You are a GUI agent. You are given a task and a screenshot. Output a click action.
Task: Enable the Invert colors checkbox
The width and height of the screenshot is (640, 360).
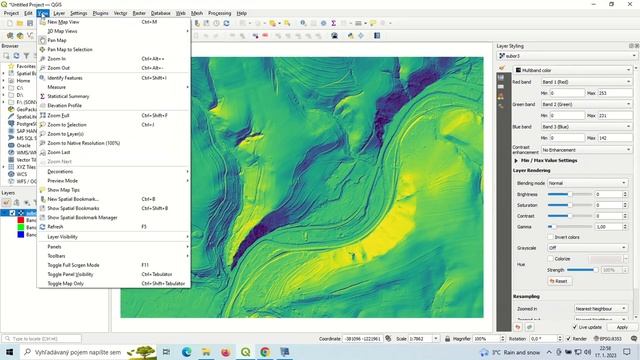[x=550, y=237]
